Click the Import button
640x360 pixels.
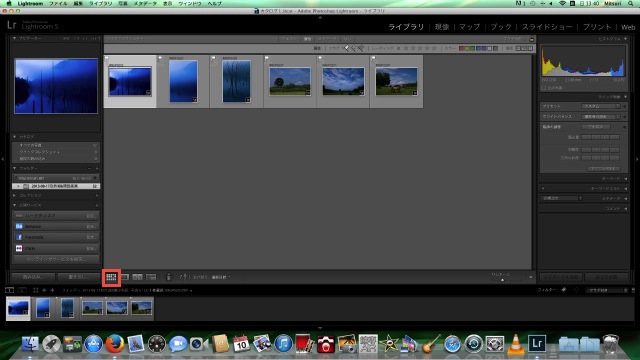33,277
